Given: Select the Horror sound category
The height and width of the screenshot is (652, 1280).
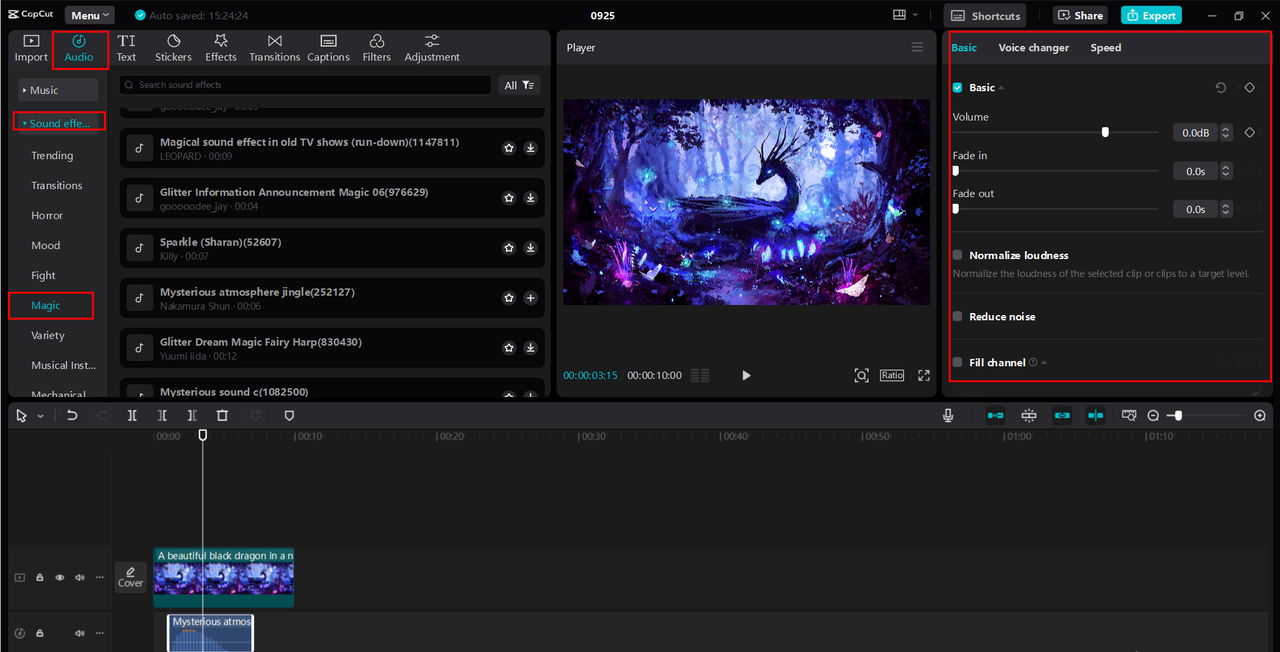Looking at the screenshot, I should (x=47, y=215).
